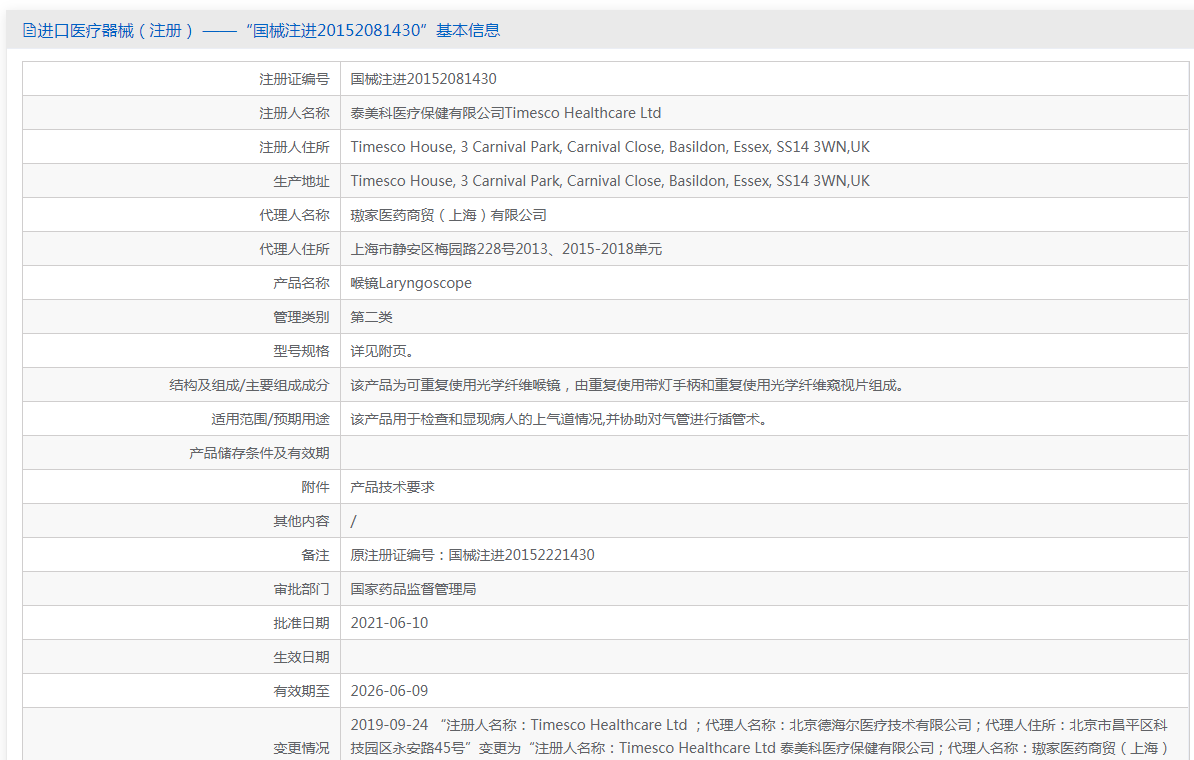The width and height of the screenshot is (1194, 760).
Task: Select the Timesco House address in 生产地址 row
Action: click(x=610, y=181)
